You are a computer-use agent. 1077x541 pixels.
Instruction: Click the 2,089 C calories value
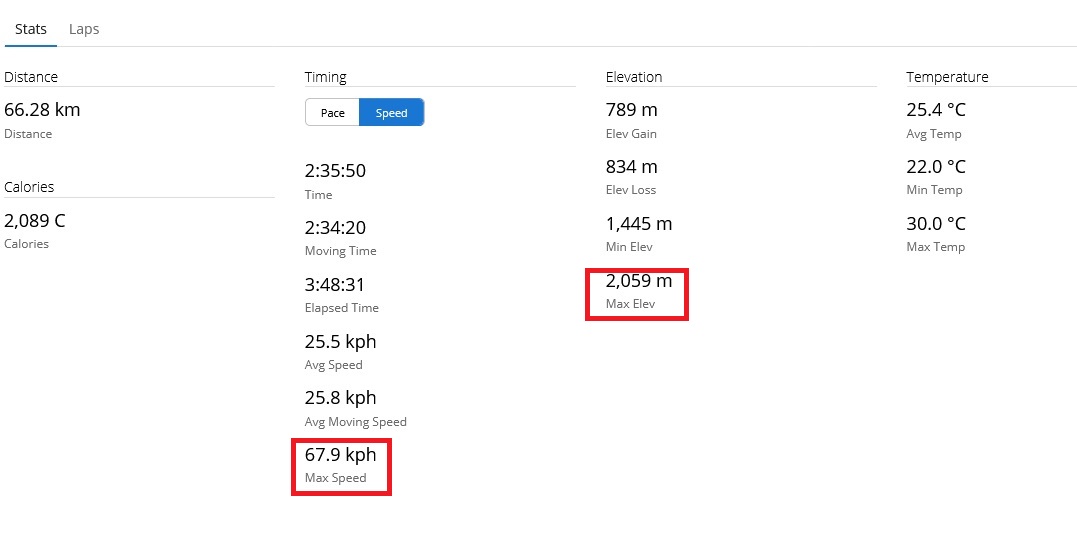35,221
